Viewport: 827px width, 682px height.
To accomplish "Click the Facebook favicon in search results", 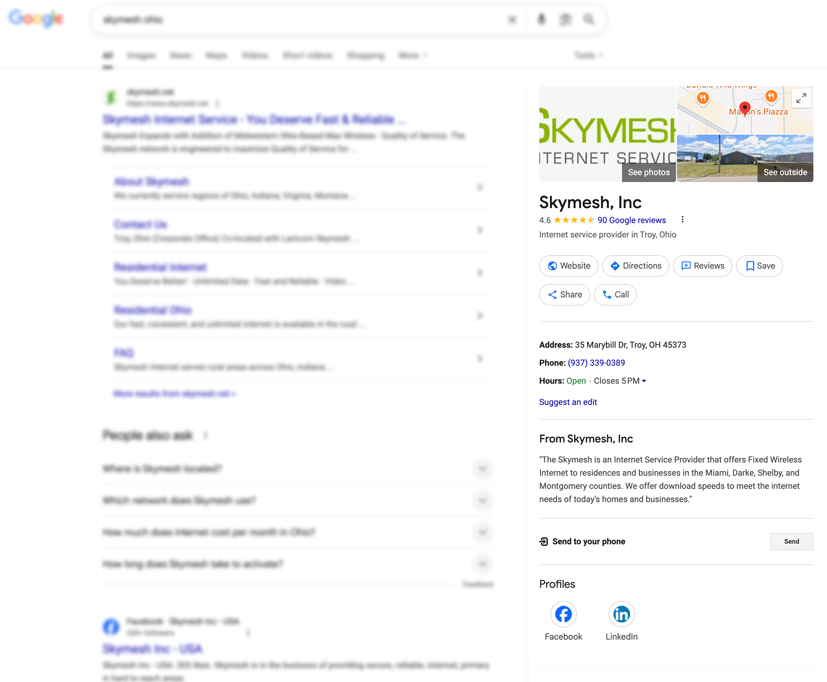I will pyautogui.click(x=111, y=627).
